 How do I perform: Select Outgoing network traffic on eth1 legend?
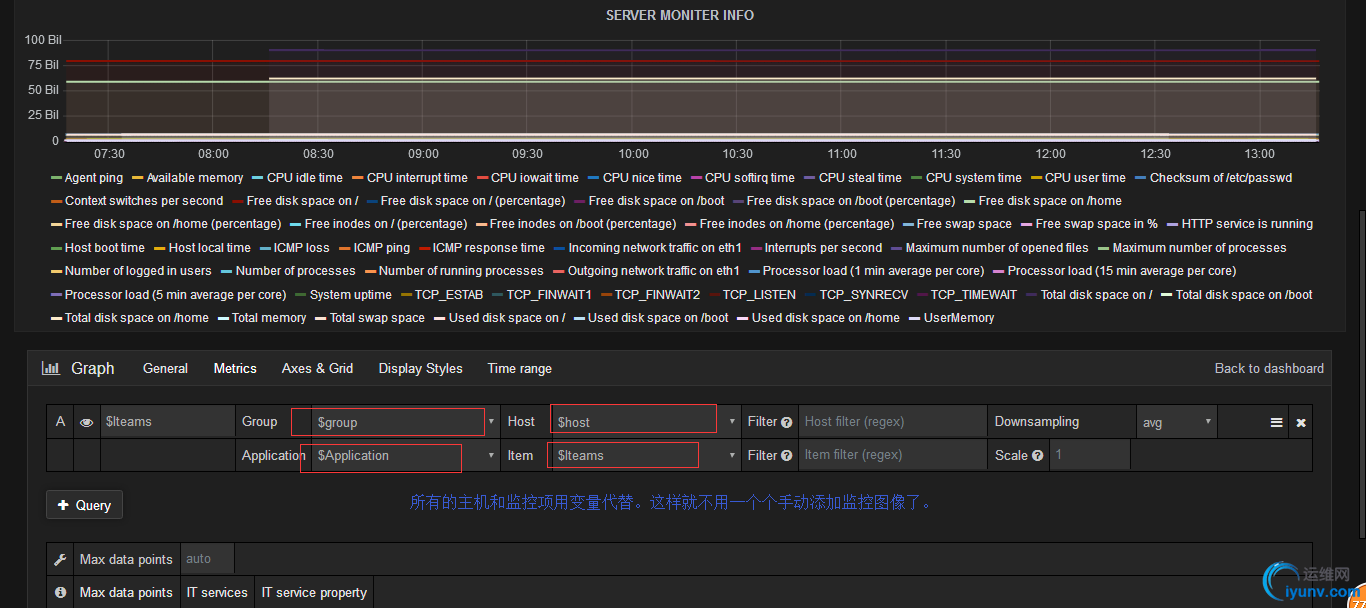coord(654,271)
